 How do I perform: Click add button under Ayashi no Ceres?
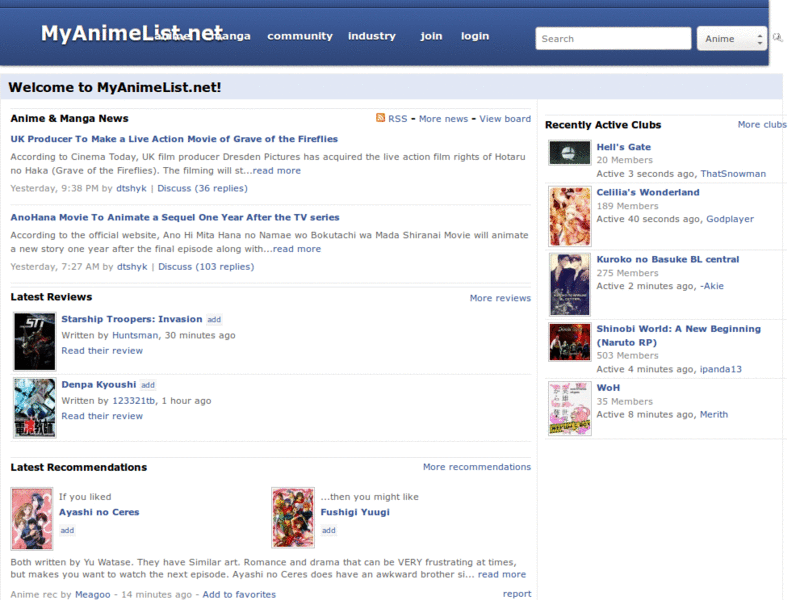click(x=67, y=530)
